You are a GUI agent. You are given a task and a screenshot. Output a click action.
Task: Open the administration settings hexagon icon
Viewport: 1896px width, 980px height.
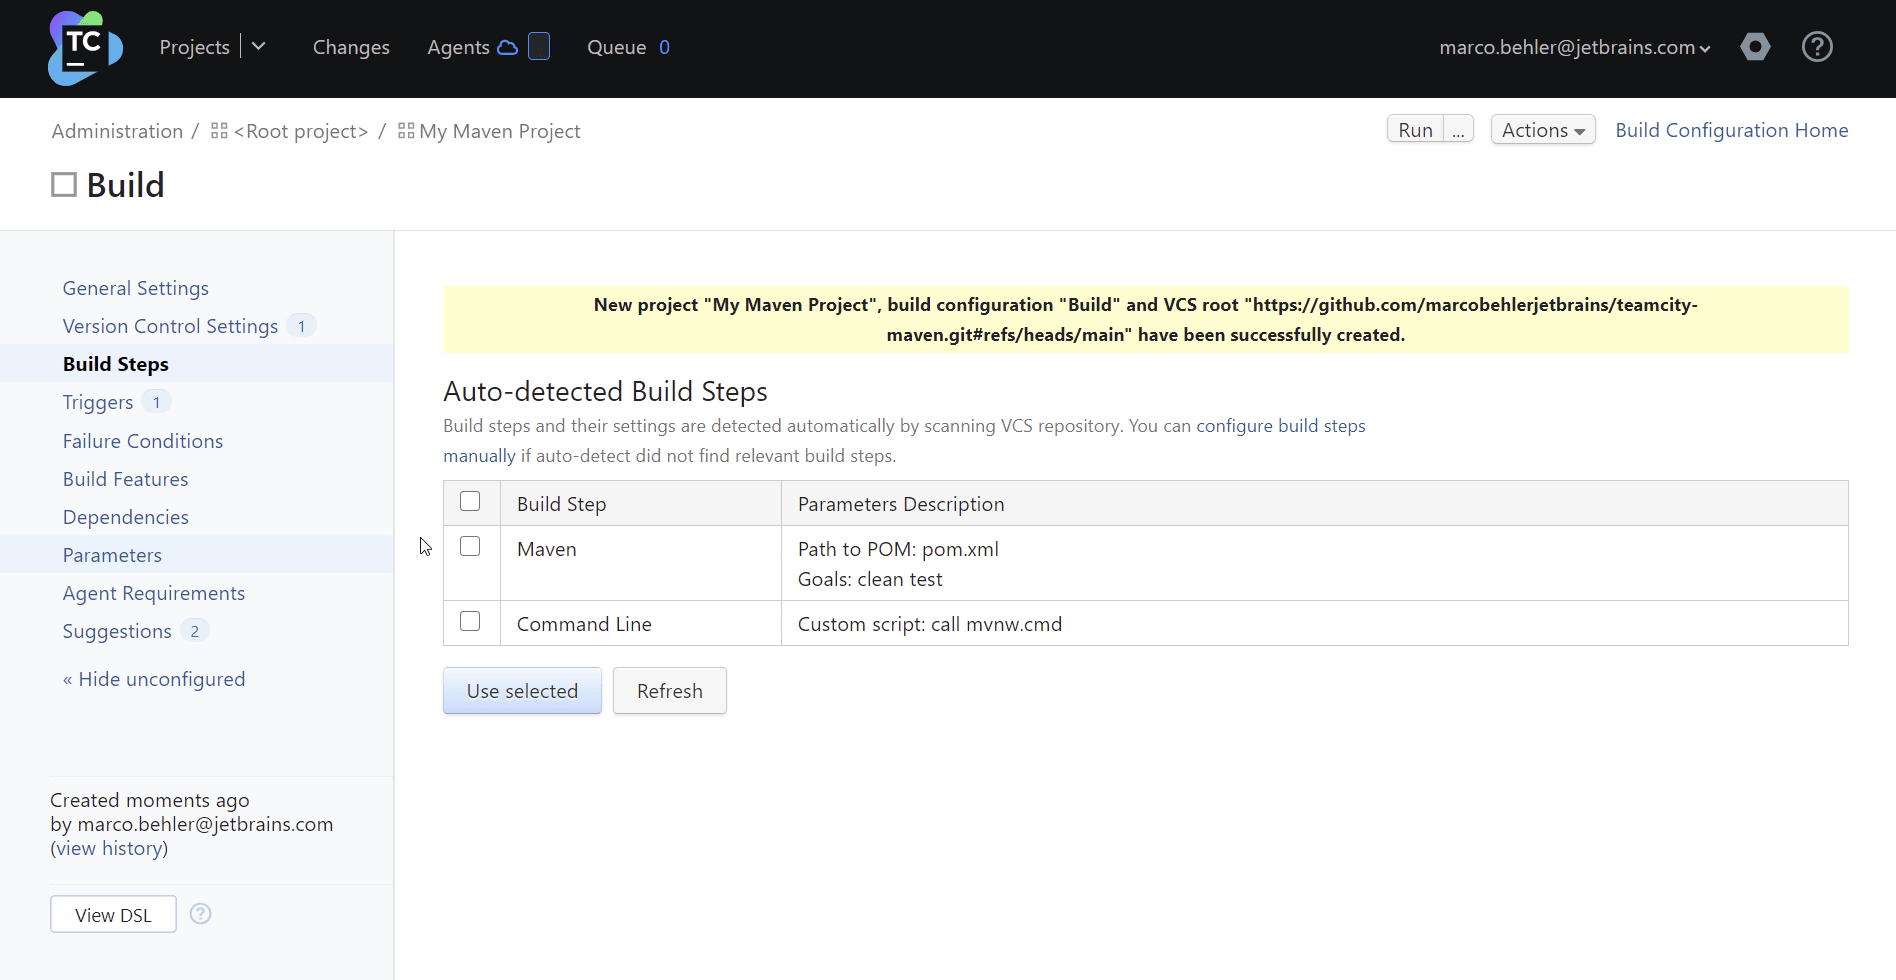tap(1755, 47)
